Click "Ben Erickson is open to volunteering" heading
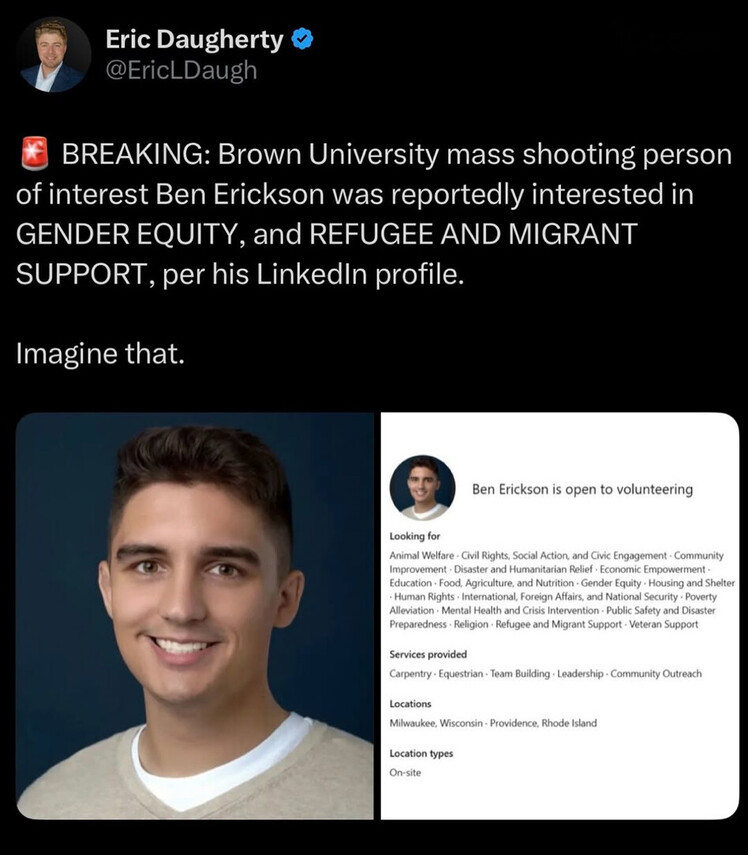Screen dimensions: 748x855 tap(582, 490)
